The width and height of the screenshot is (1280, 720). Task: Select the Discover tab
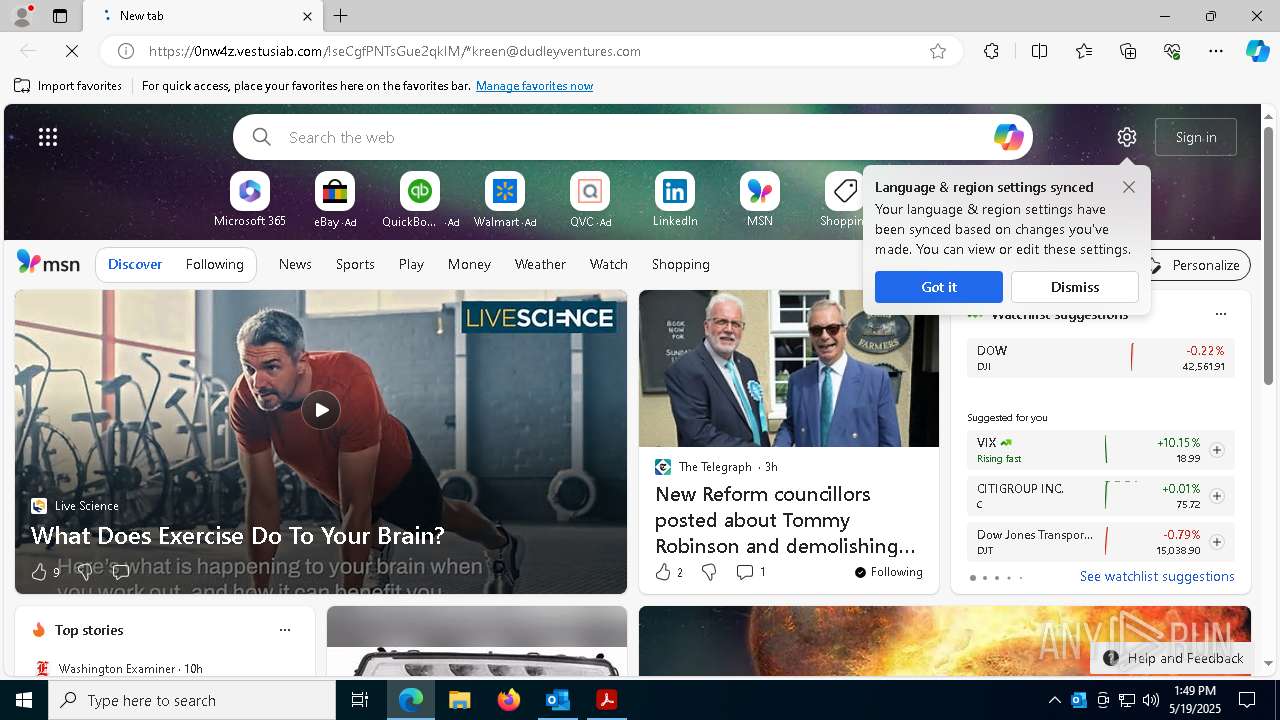(135, 264)
